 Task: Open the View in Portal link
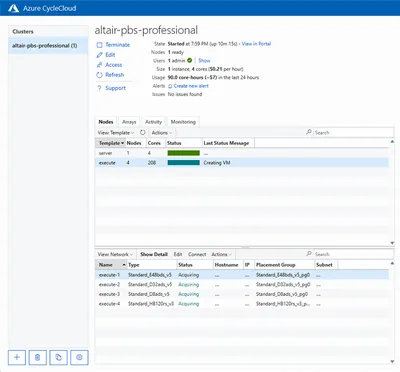[x=256, y=44]
